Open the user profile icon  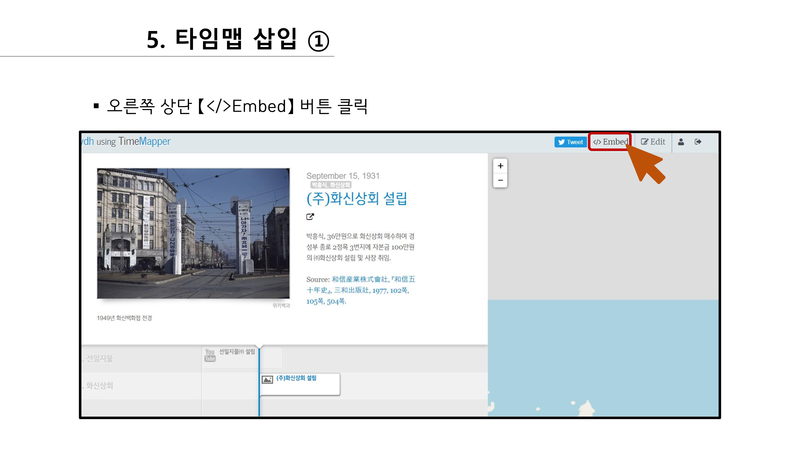681,142
